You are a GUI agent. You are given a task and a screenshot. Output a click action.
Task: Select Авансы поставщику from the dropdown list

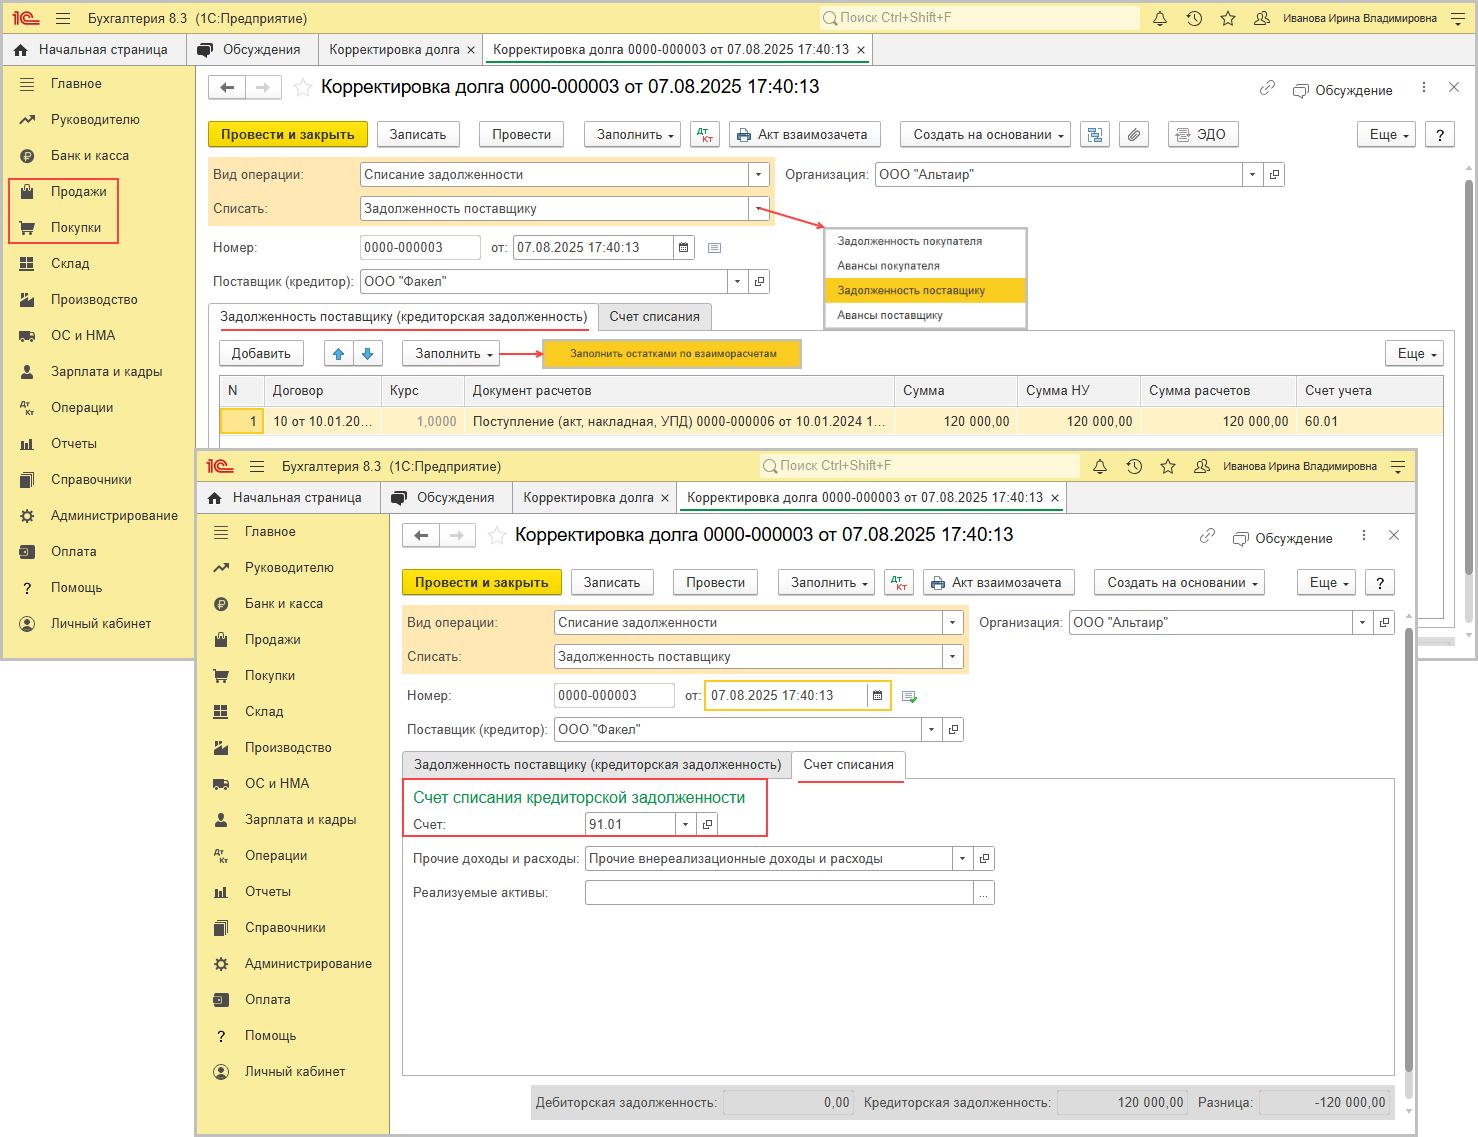[890, 315]
